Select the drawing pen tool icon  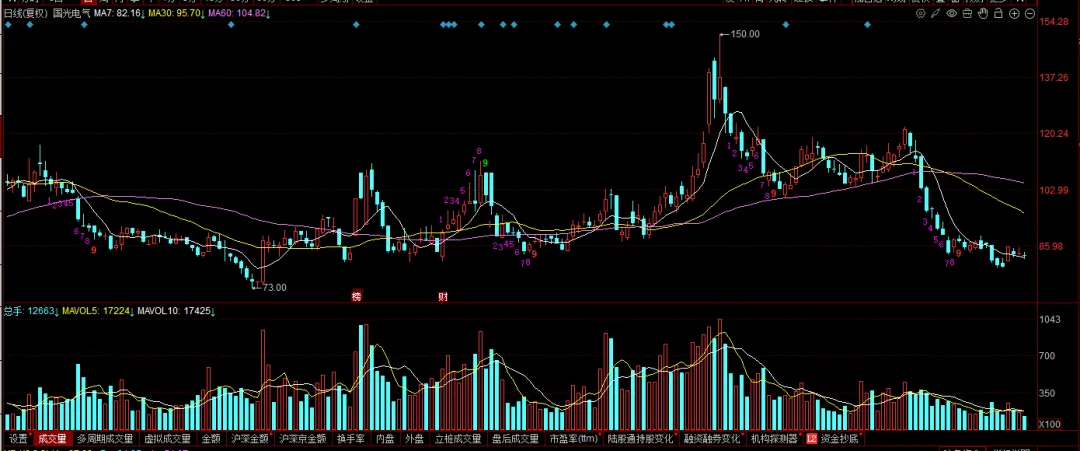935,13
